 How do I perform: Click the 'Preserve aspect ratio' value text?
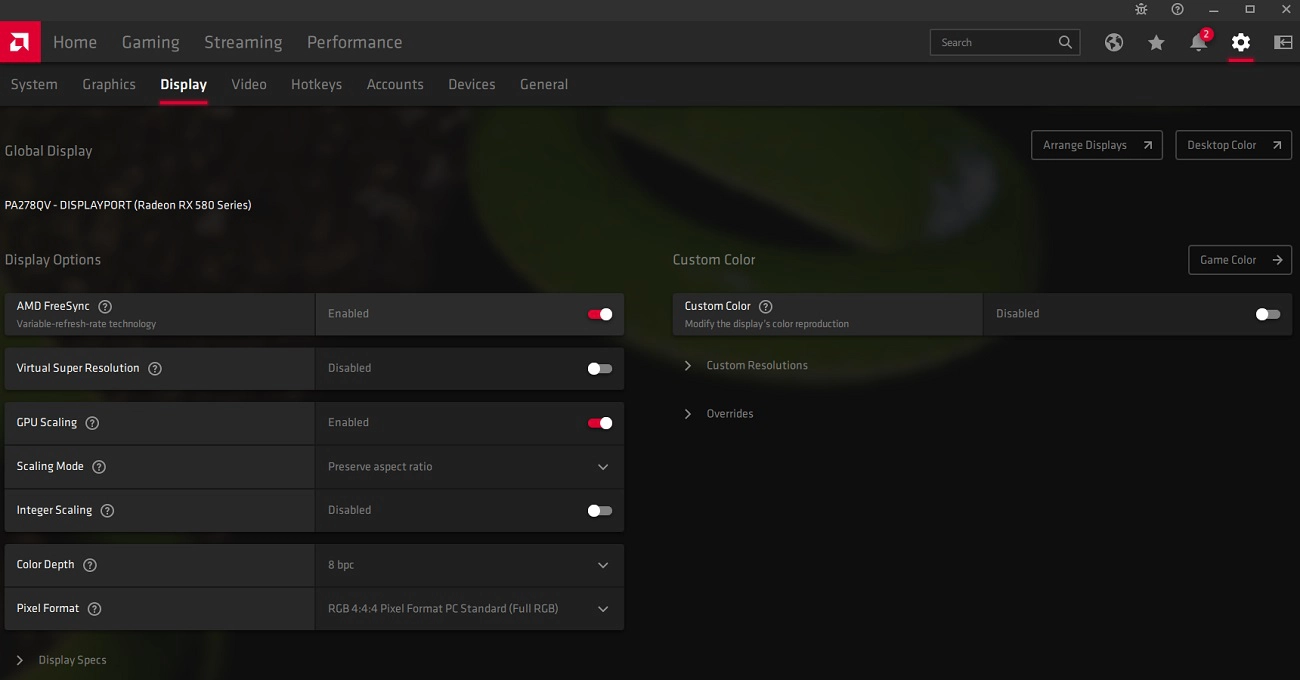380,467
